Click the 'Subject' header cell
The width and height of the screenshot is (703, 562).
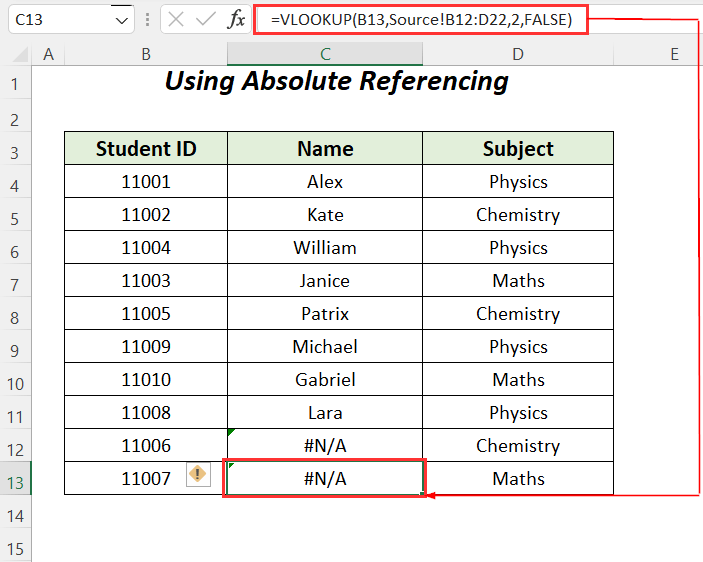click(x=518, y=148)
